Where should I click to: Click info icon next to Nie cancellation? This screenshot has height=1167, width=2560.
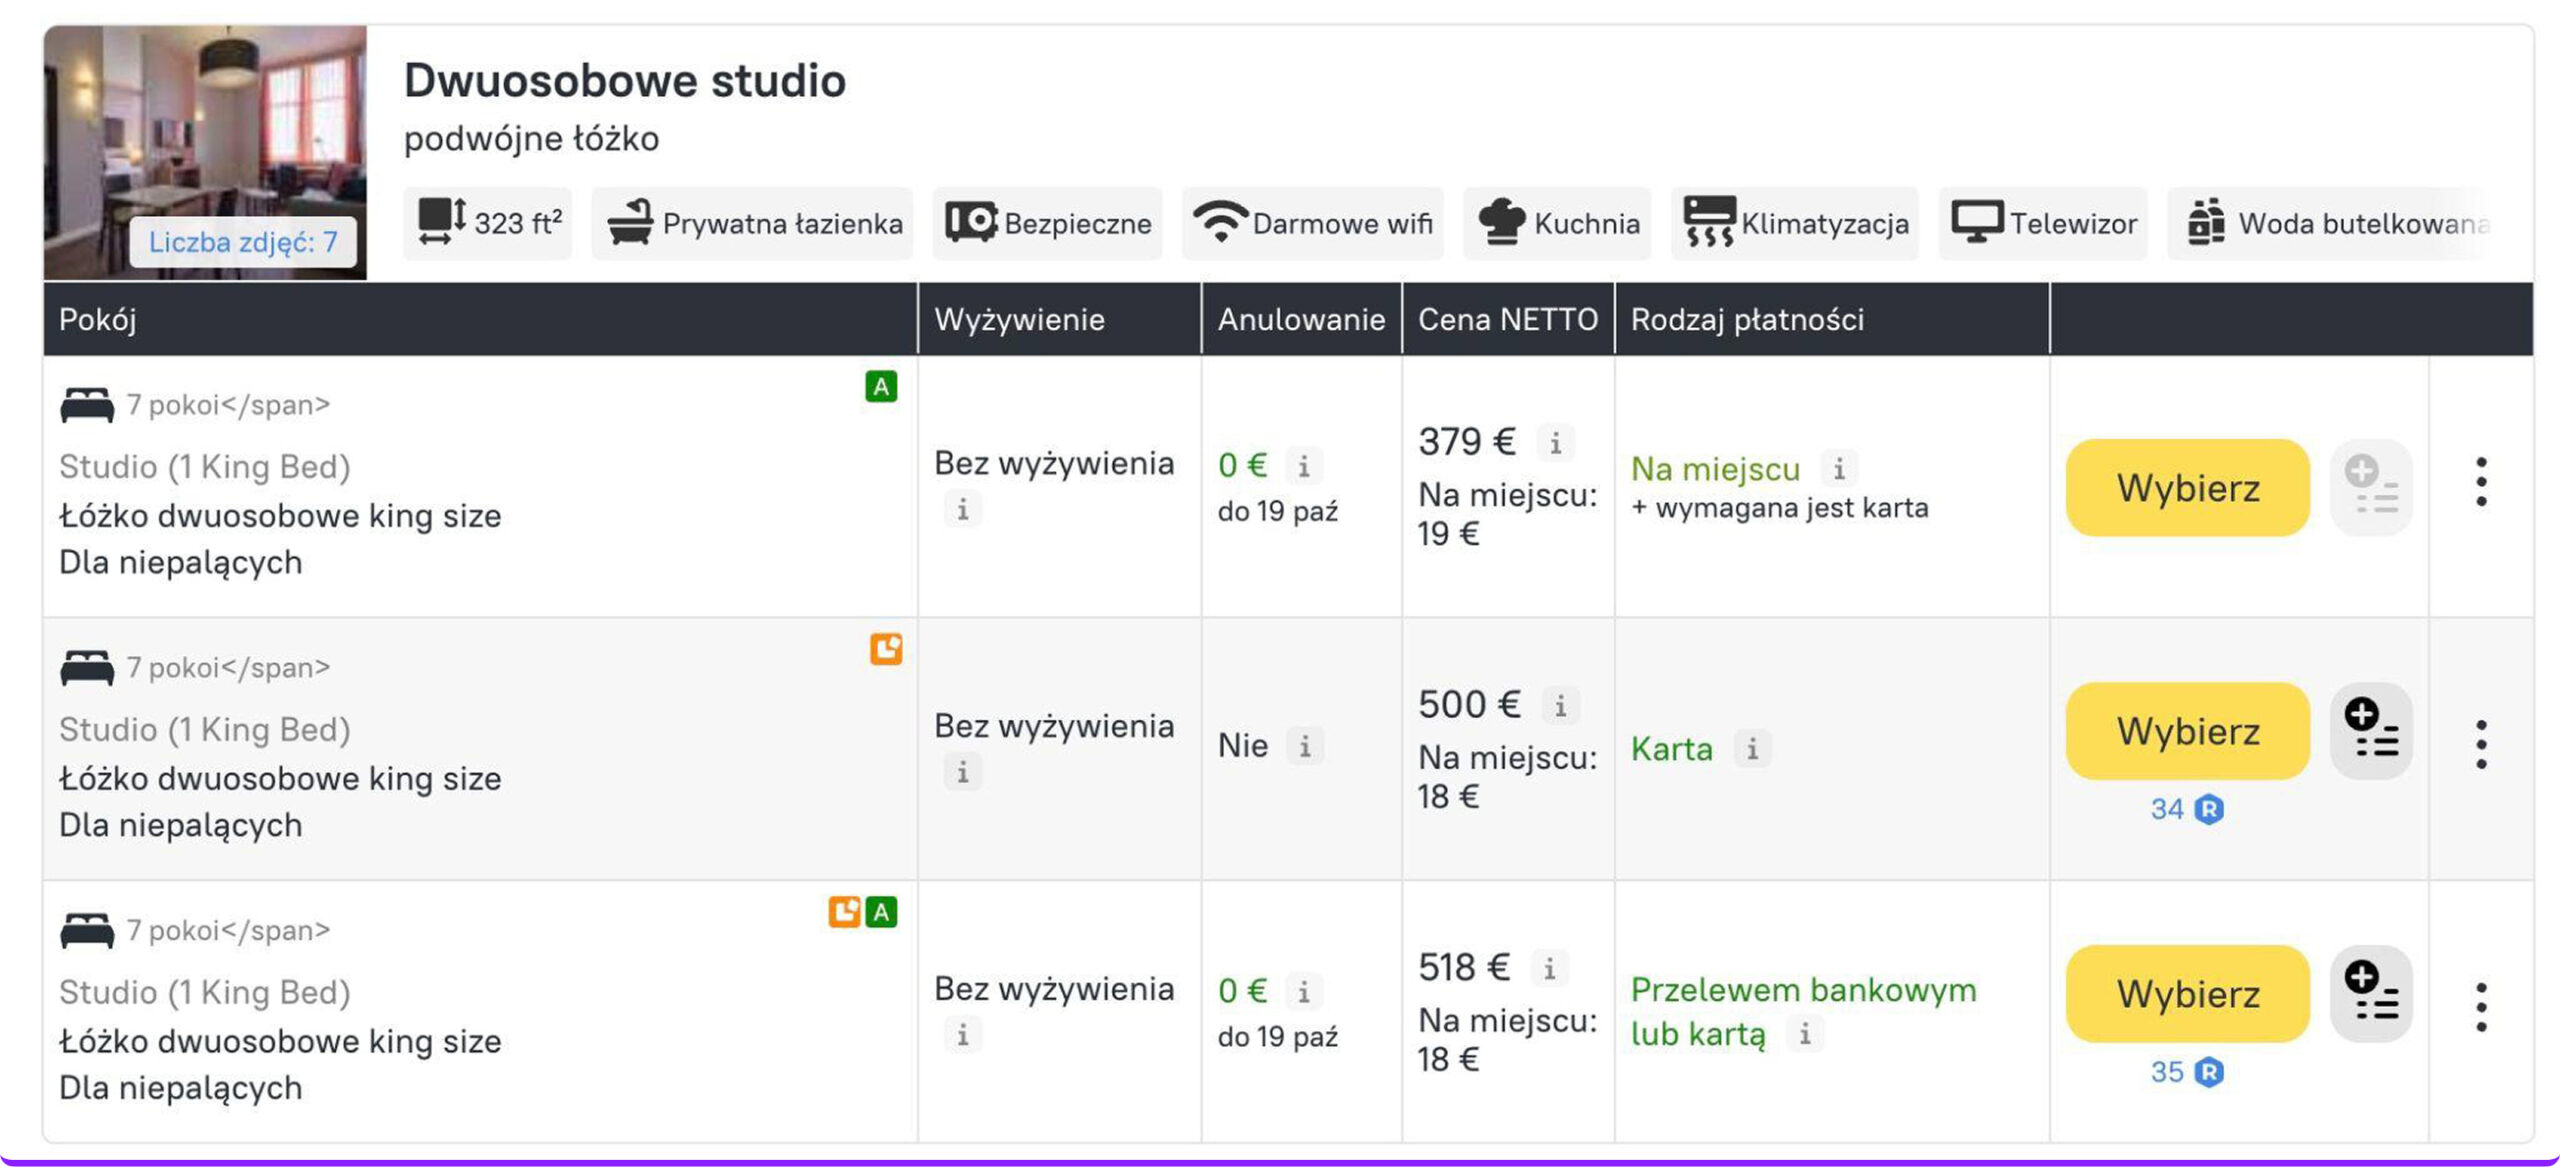pyautogui.click(x=1304, y=746)
